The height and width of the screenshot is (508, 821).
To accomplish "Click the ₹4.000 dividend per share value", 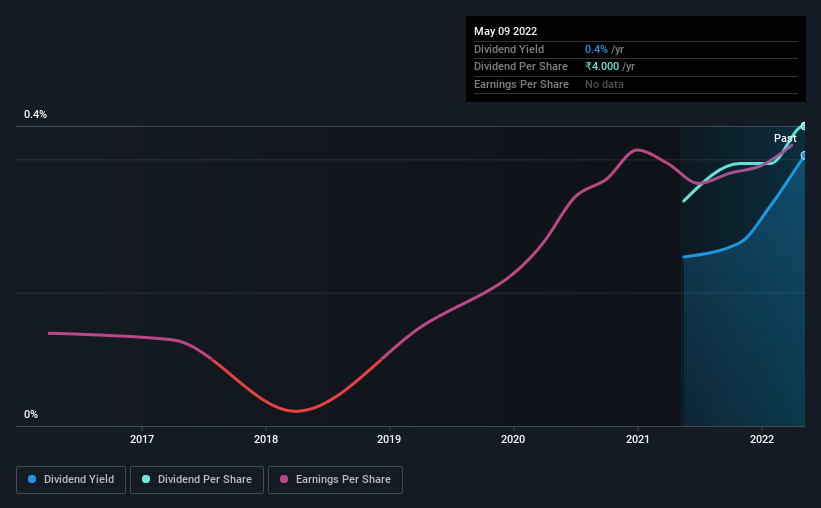I will pos(602,67).
